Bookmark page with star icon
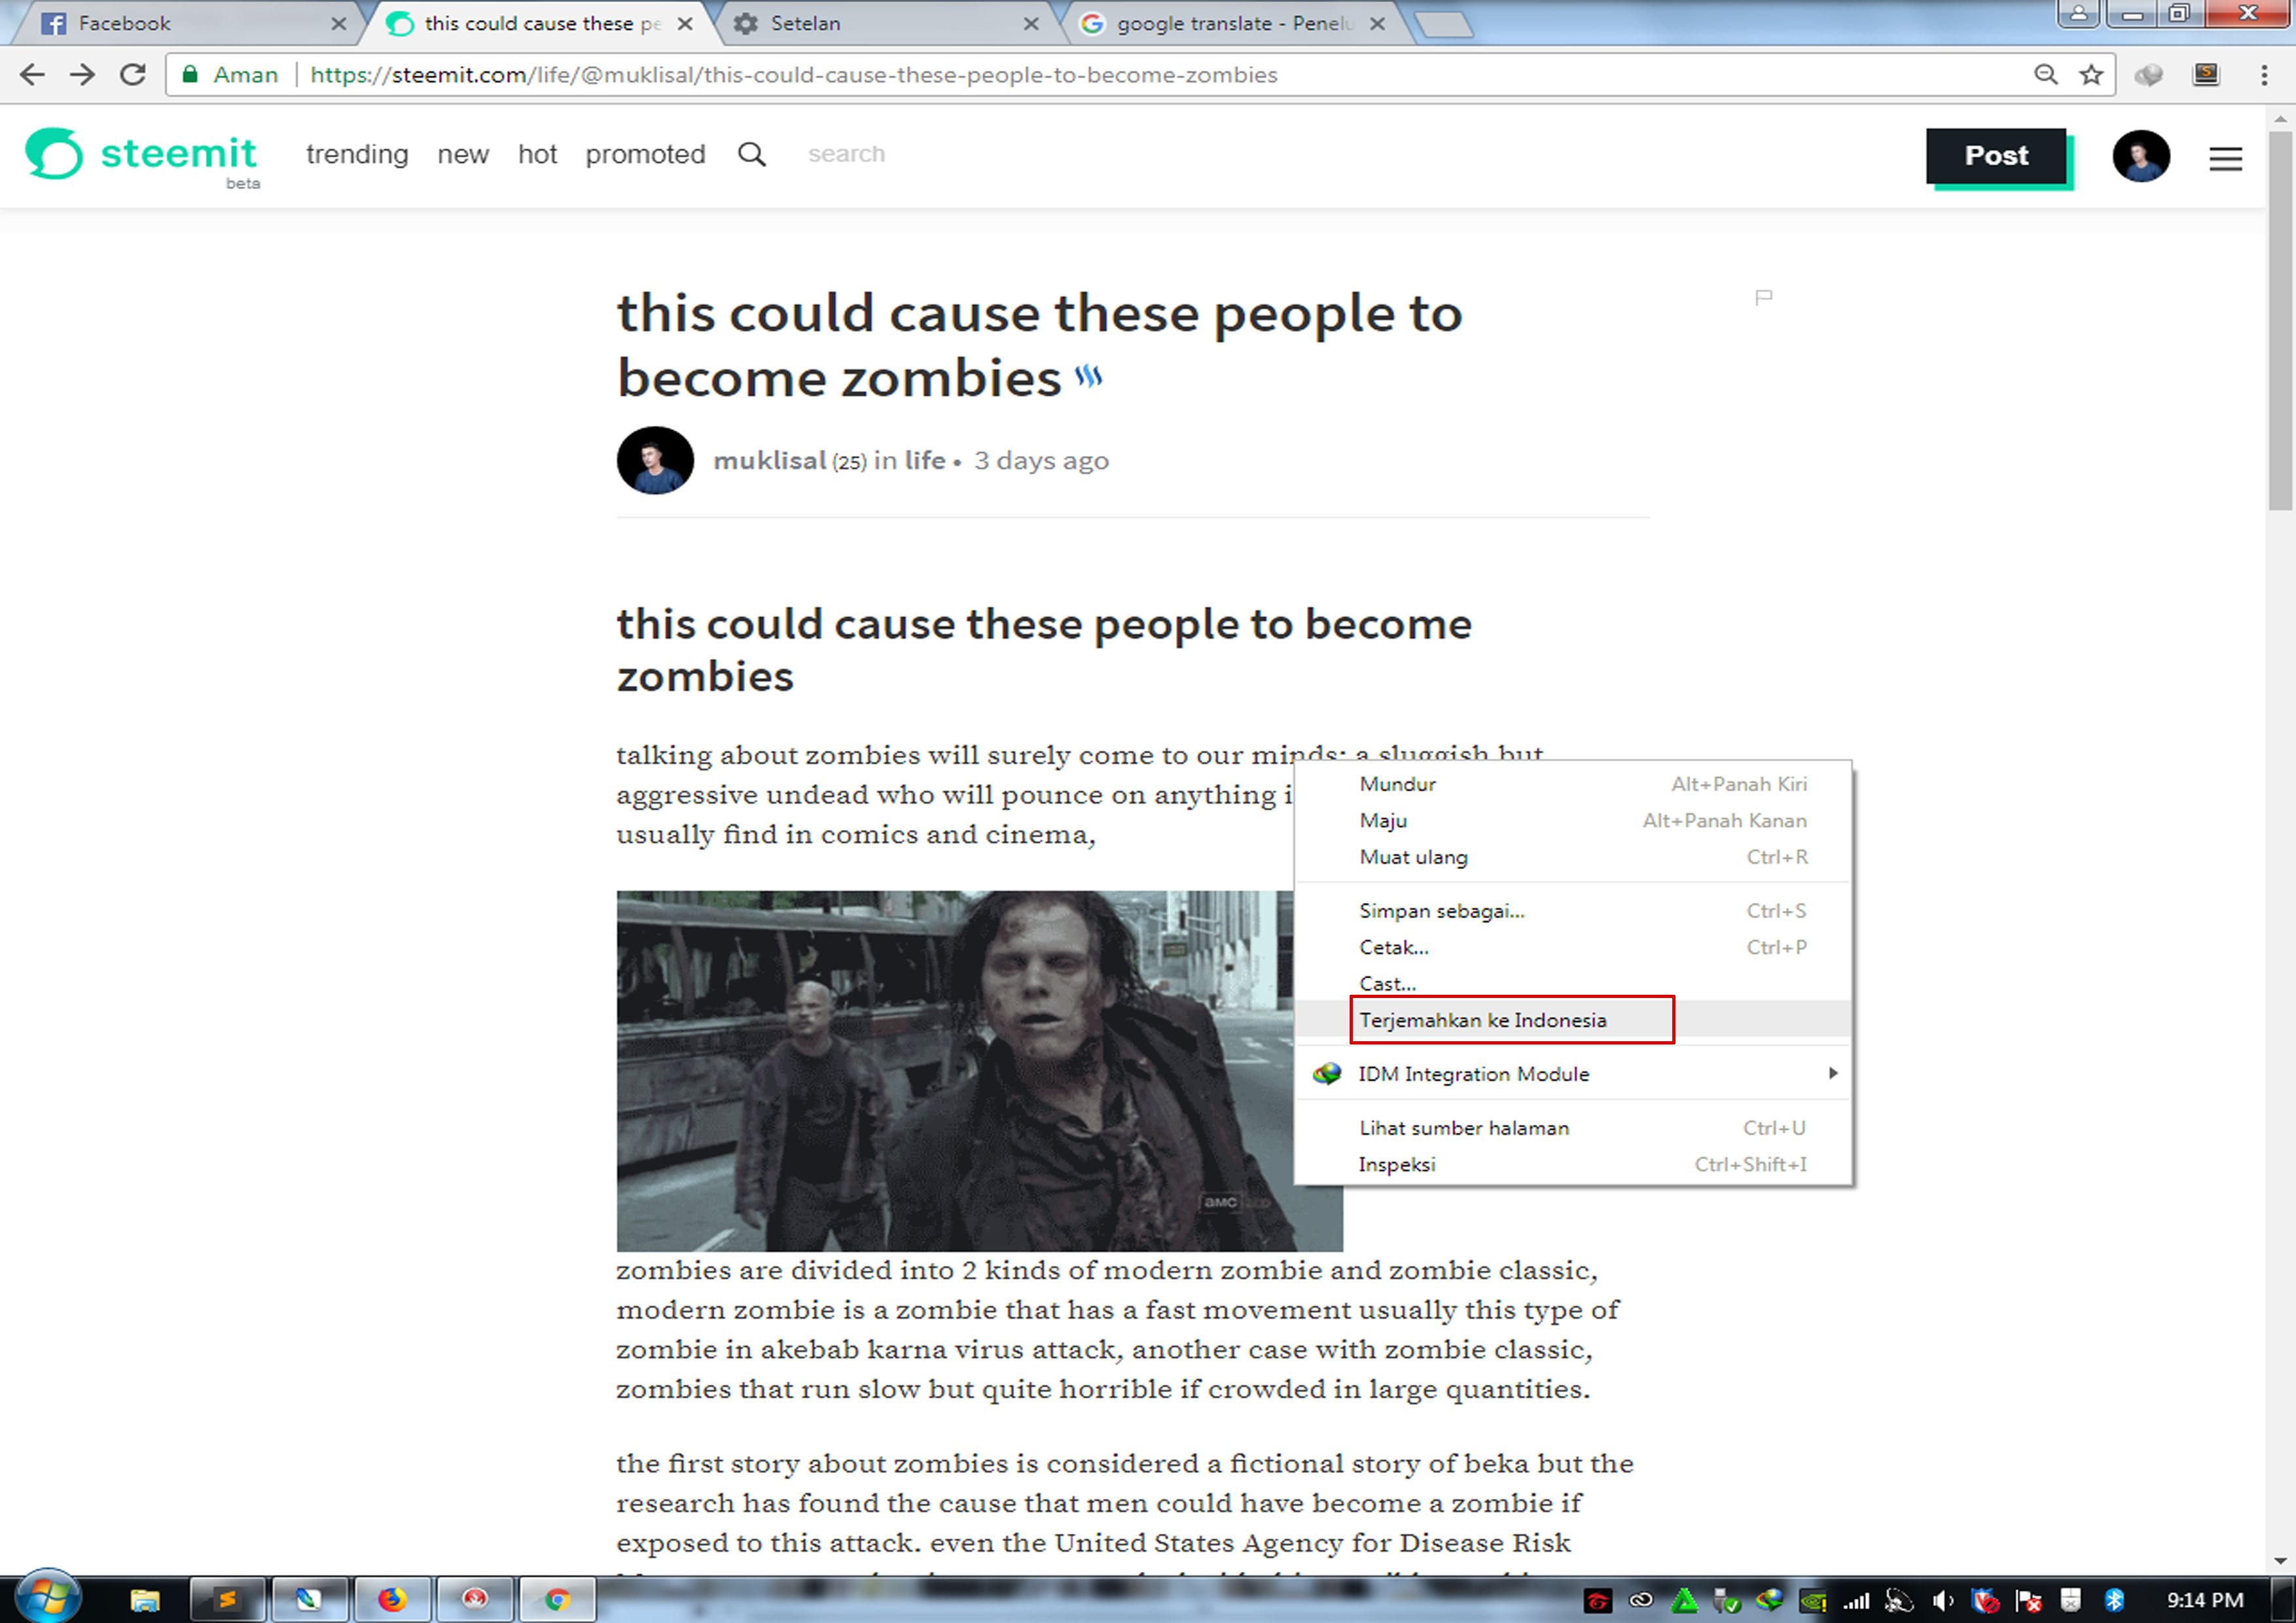Viewport: 2296px width, 1623px height. (x=2091, y=75)
